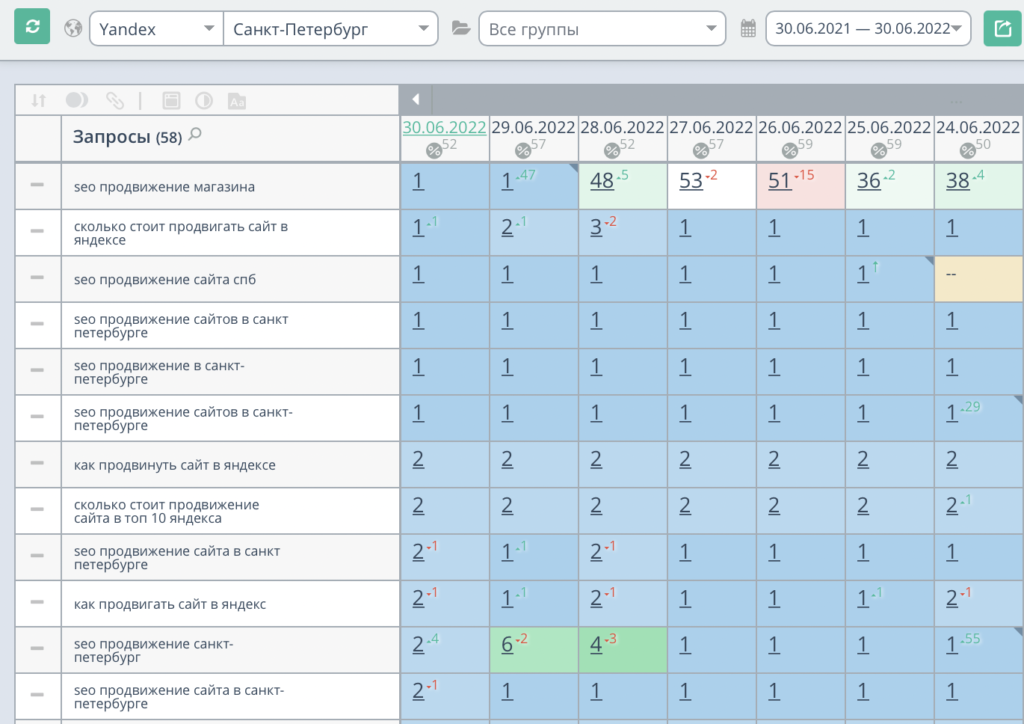This screenshot has height=724, width=1024.
Task: Open the date range 30.06.2021 — 30.06.2022 picker
Action: (868, 29)
